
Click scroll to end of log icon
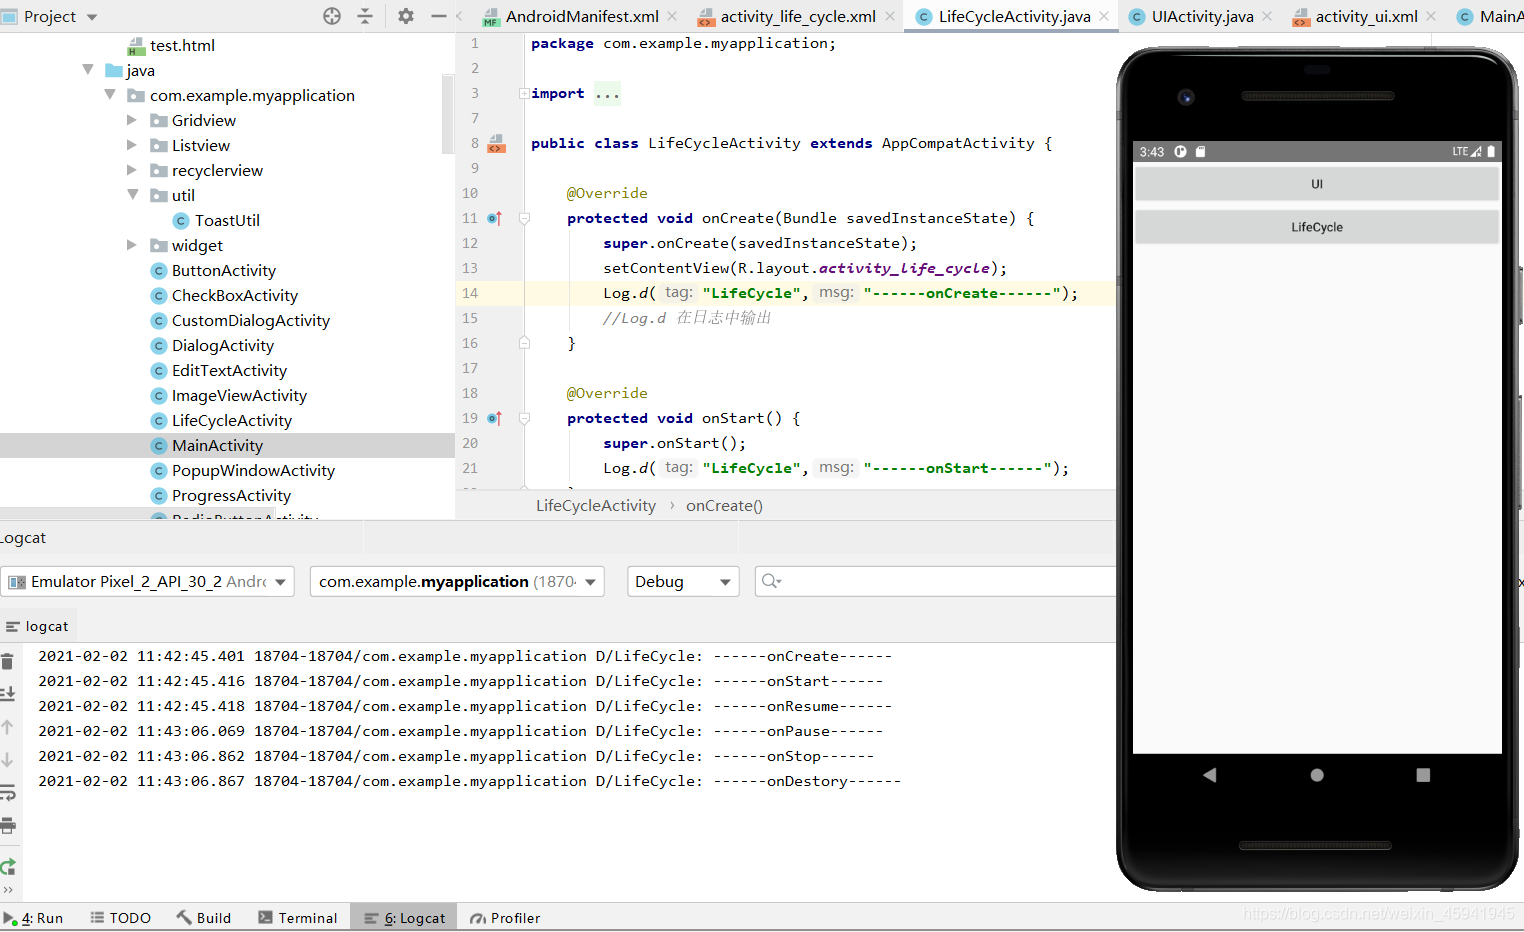click(7, 693)
